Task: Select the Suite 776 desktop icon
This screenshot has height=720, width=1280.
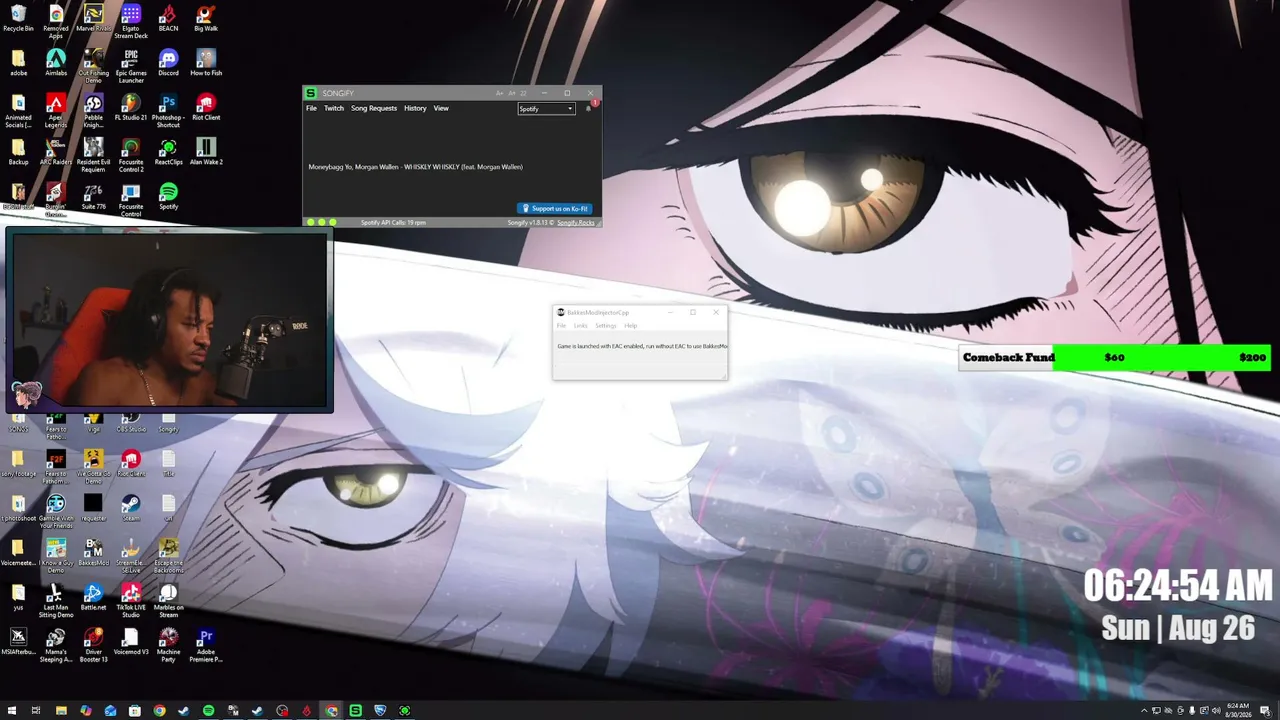Action: 93,196
